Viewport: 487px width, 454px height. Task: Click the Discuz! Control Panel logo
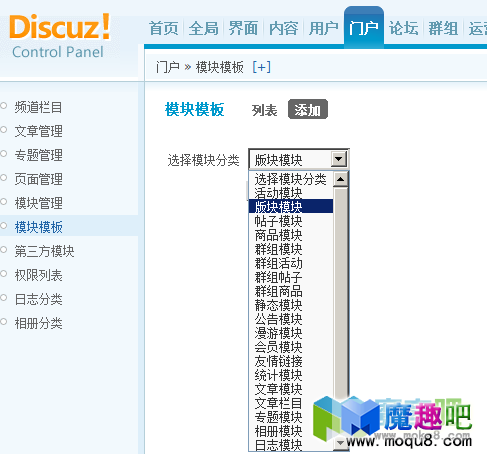coord(60,36)
